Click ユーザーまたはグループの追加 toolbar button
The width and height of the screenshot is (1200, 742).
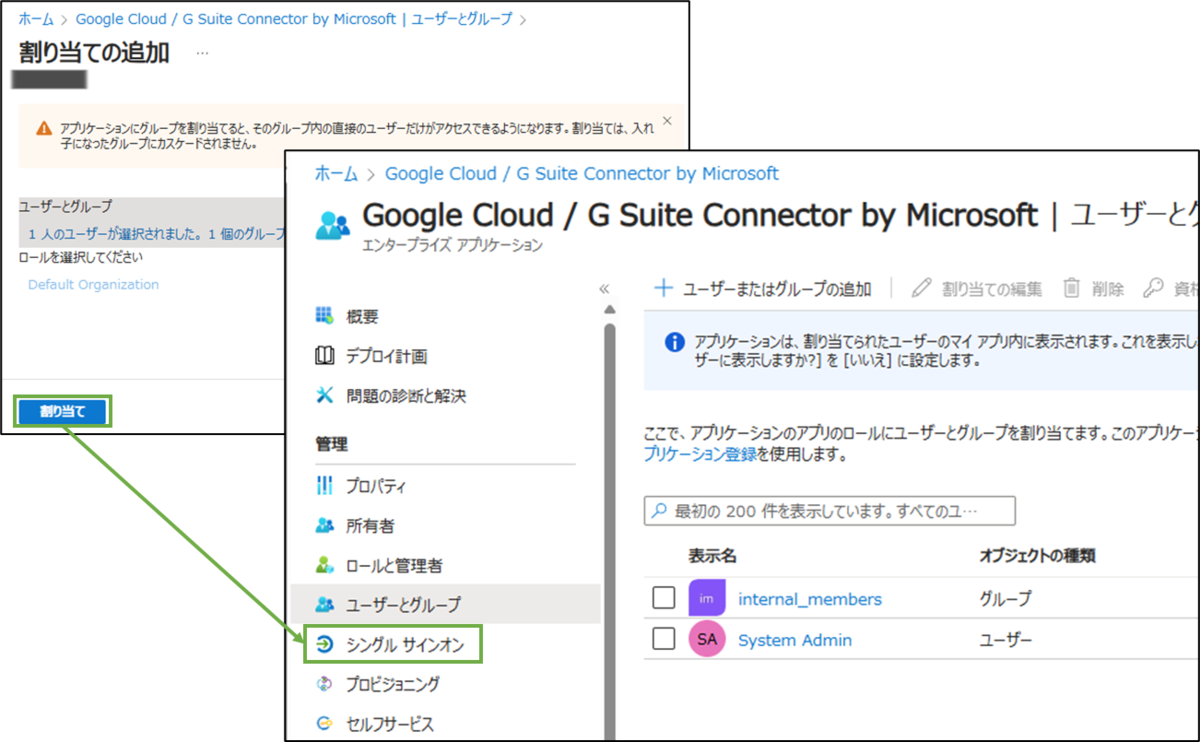763,289
